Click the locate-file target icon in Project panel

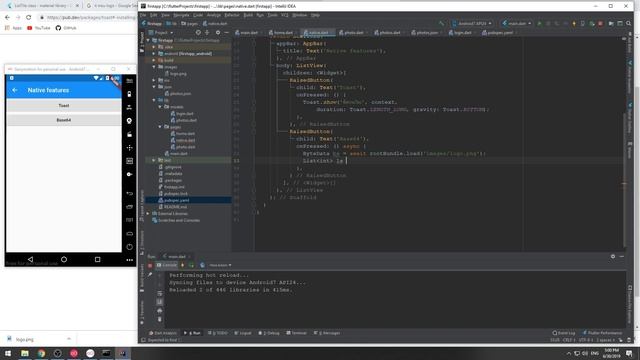coord(198,32)
